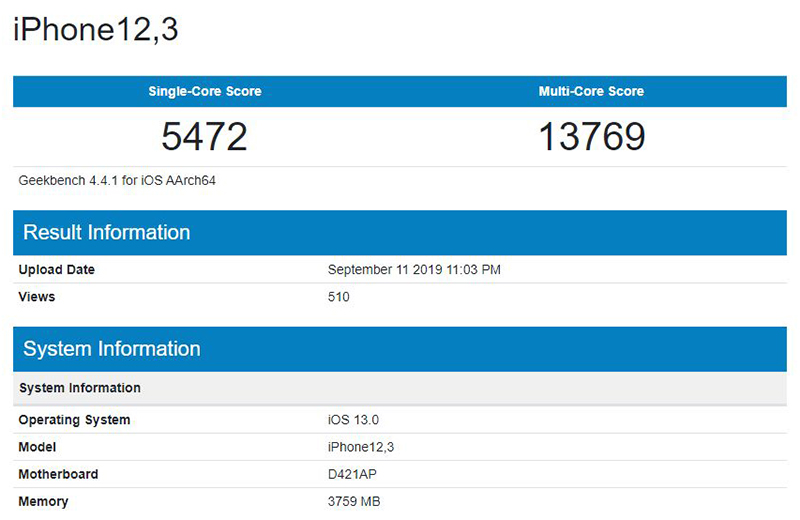Image resolution: width=800 pixels, height=520 pixels.
Task: Click the Geekbench 4.4.1 for iOS AArch64 text
Action: coord(118,181)
